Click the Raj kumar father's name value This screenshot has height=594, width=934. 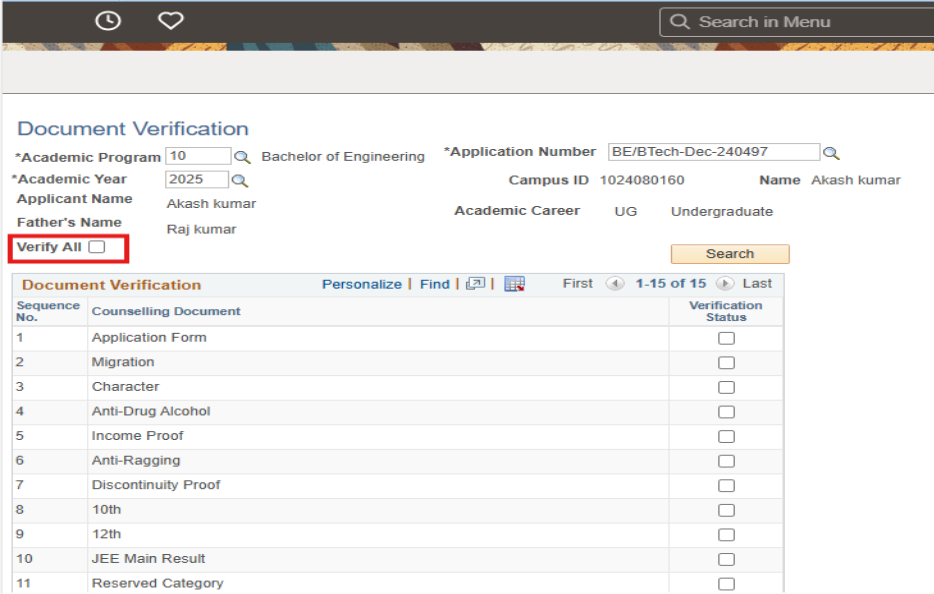pyautogui.click(x=201, y=229)
